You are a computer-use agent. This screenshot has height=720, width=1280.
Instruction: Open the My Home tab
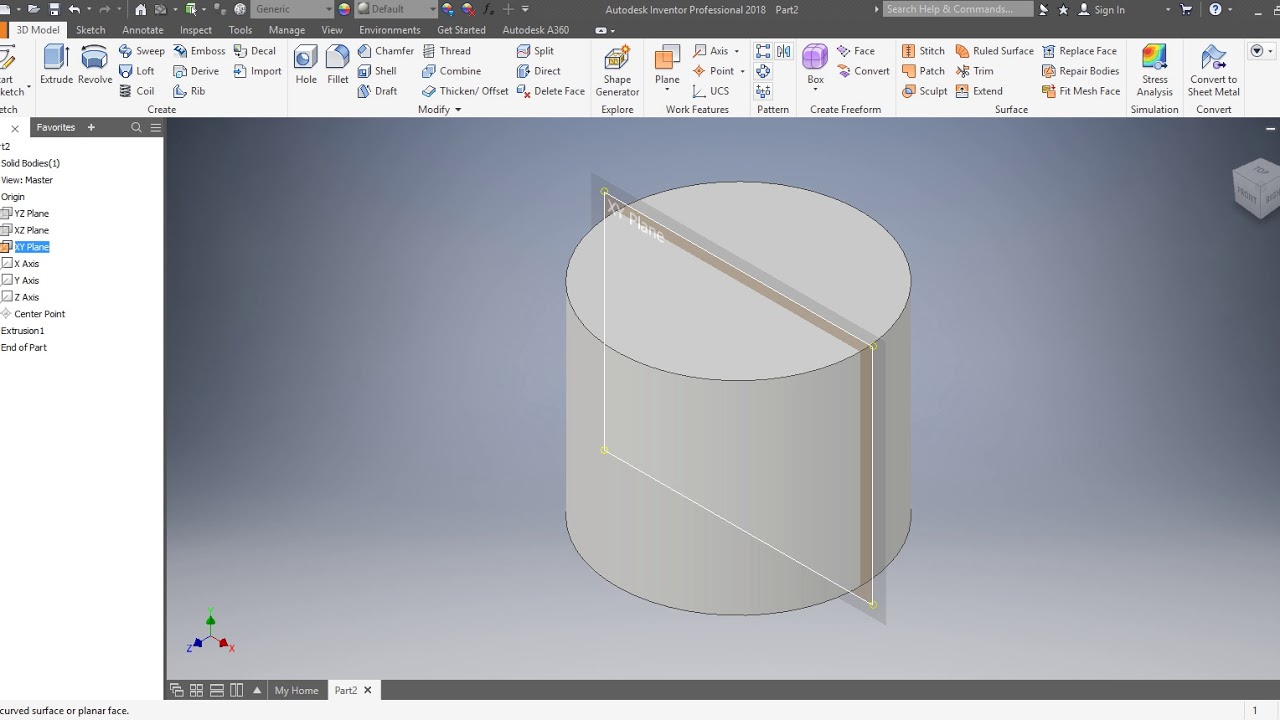coord(296,690)
